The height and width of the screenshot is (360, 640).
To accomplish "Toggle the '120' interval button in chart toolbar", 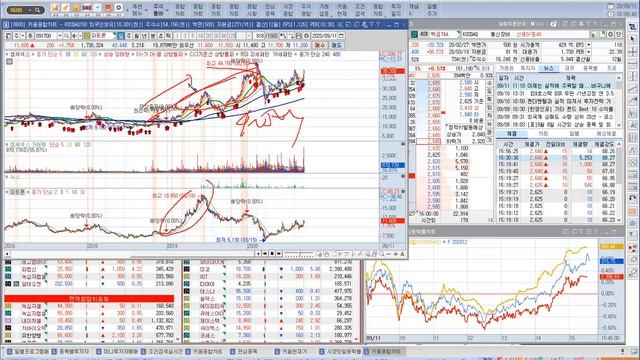I will (232, 36).
